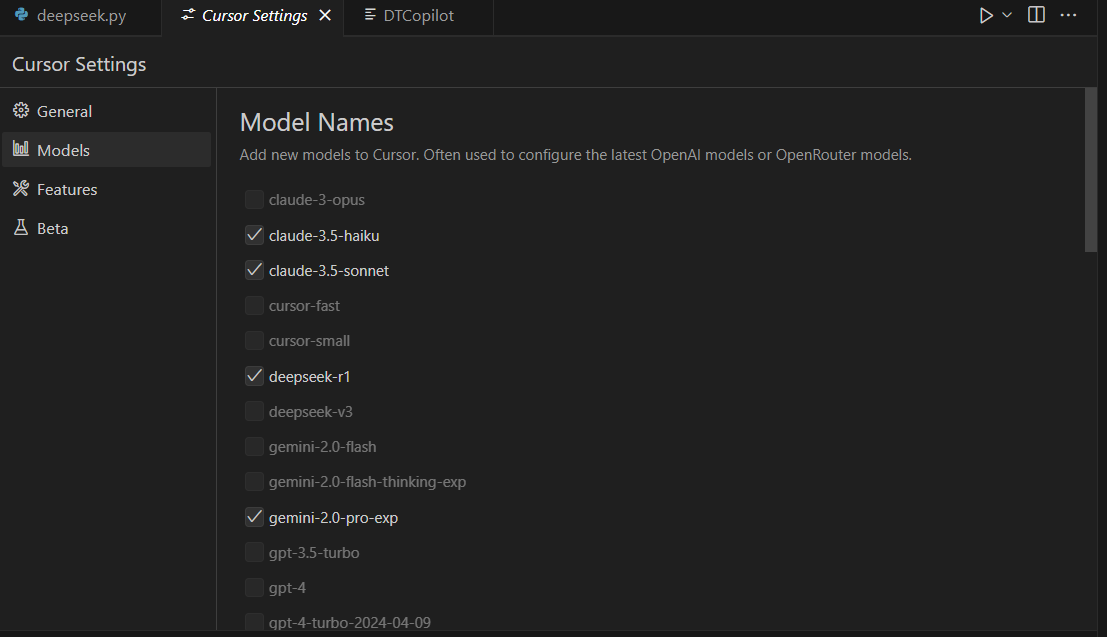Check the cursor-small model checkbox

click(254, 341)
